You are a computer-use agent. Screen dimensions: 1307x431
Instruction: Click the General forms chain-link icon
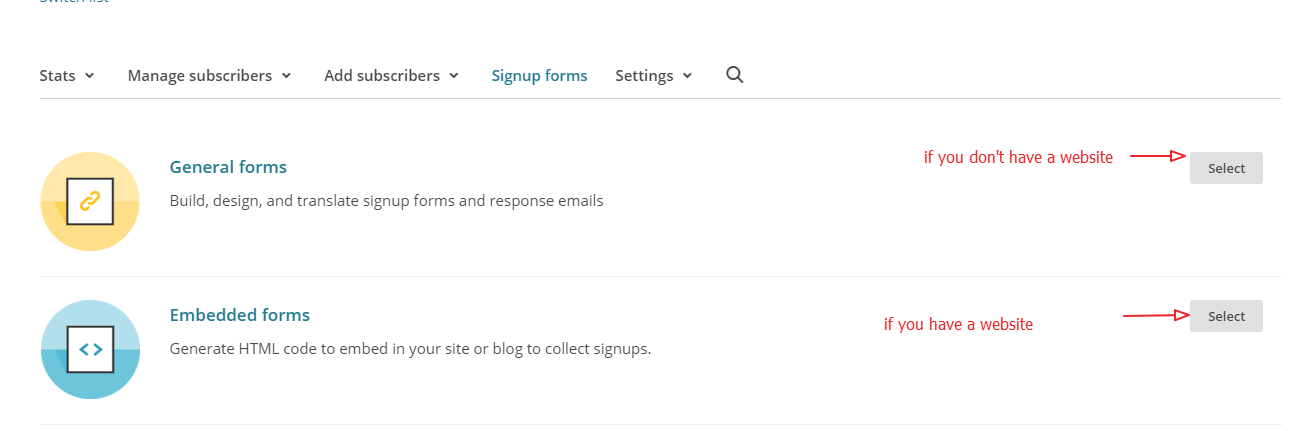coord(90,201)
